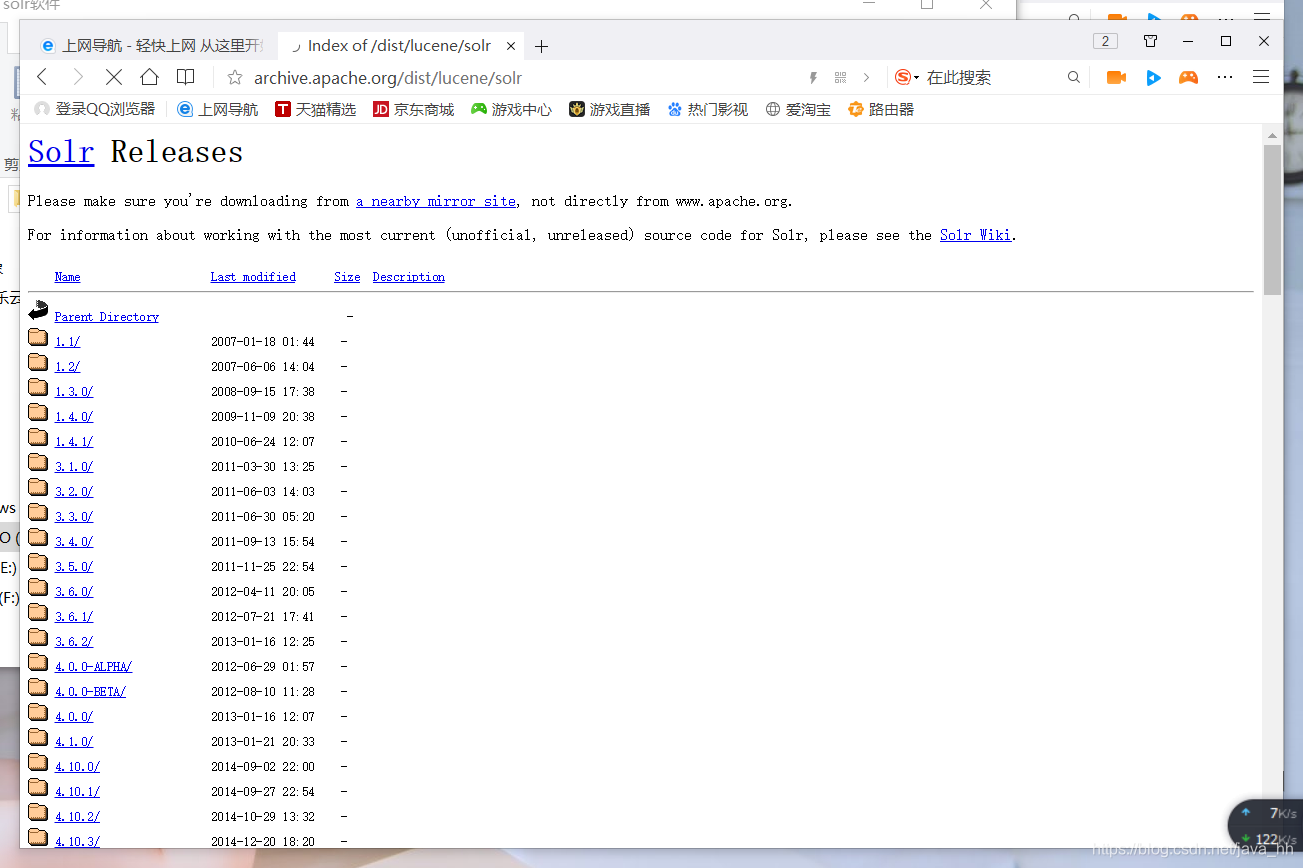Click the Solr heading link

point(61,152)
